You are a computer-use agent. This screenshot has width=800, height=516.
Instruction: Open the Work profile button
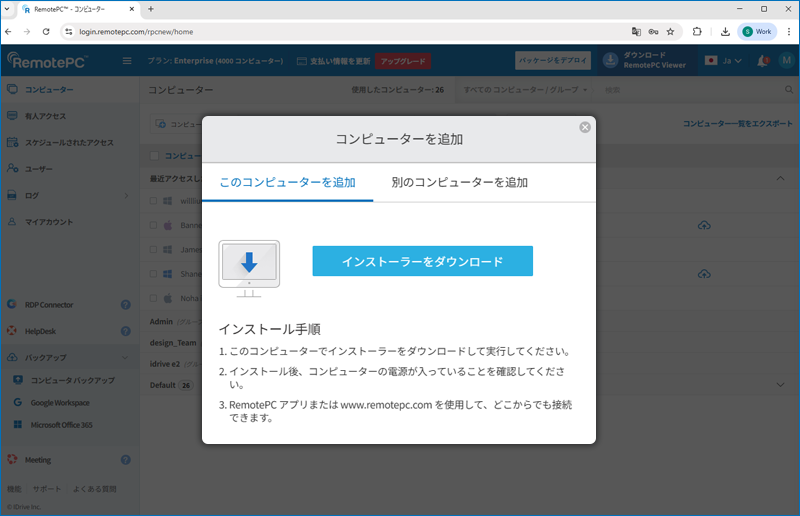[x=757, y=32]
